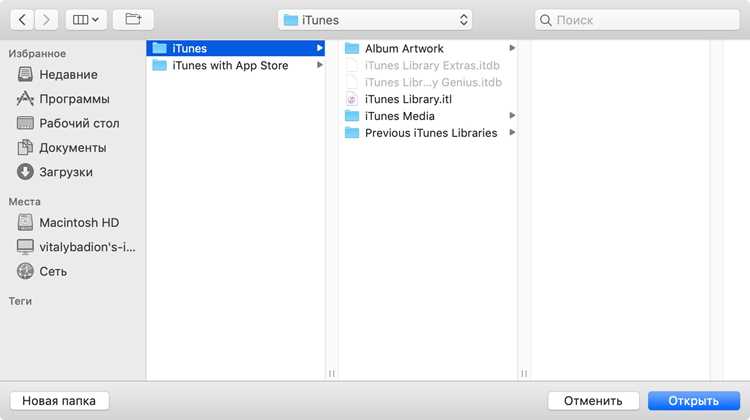The image size is (750, 420).
Task: Expand the Album Artwork disclosure arrow
Action: coord(512,48)
